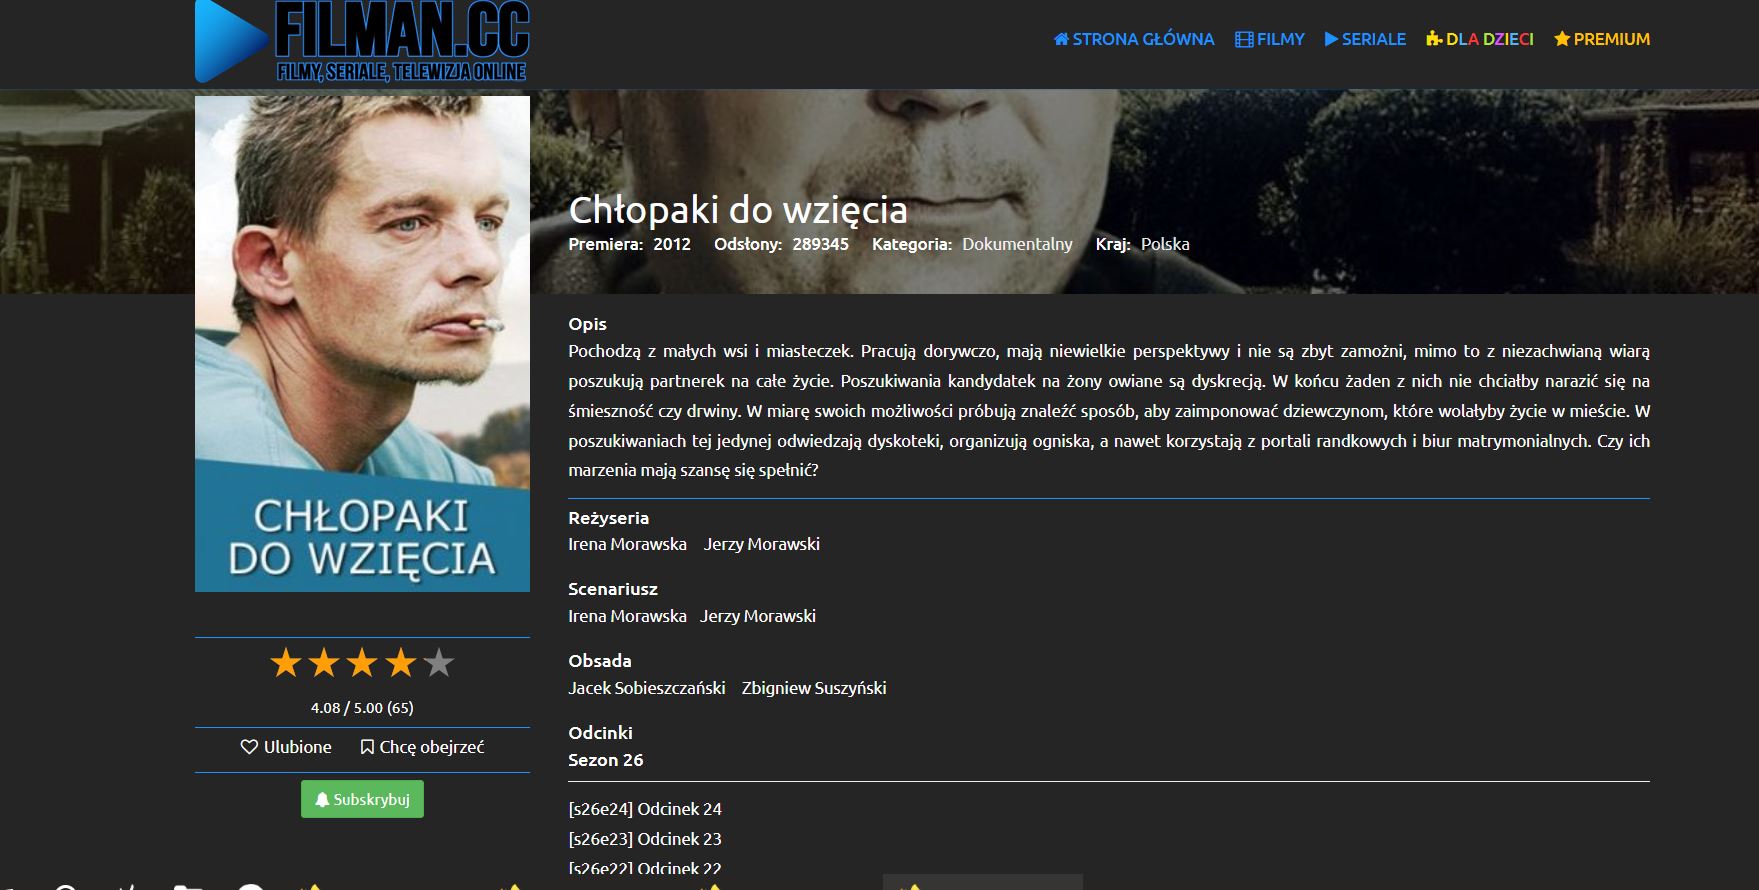Viewport: 1759px width, 890px height.
Task: Open the Premium page
Action: click(1602, 39)
